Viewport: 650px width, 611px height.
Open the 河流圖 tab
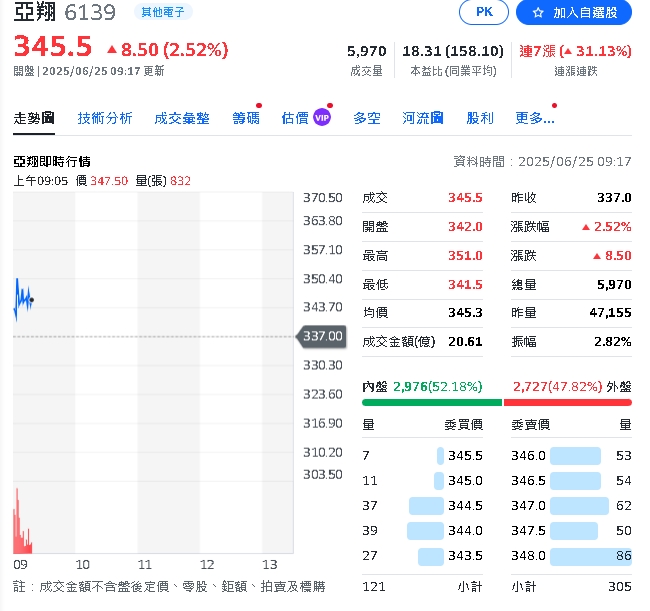(x=422, y=118)
